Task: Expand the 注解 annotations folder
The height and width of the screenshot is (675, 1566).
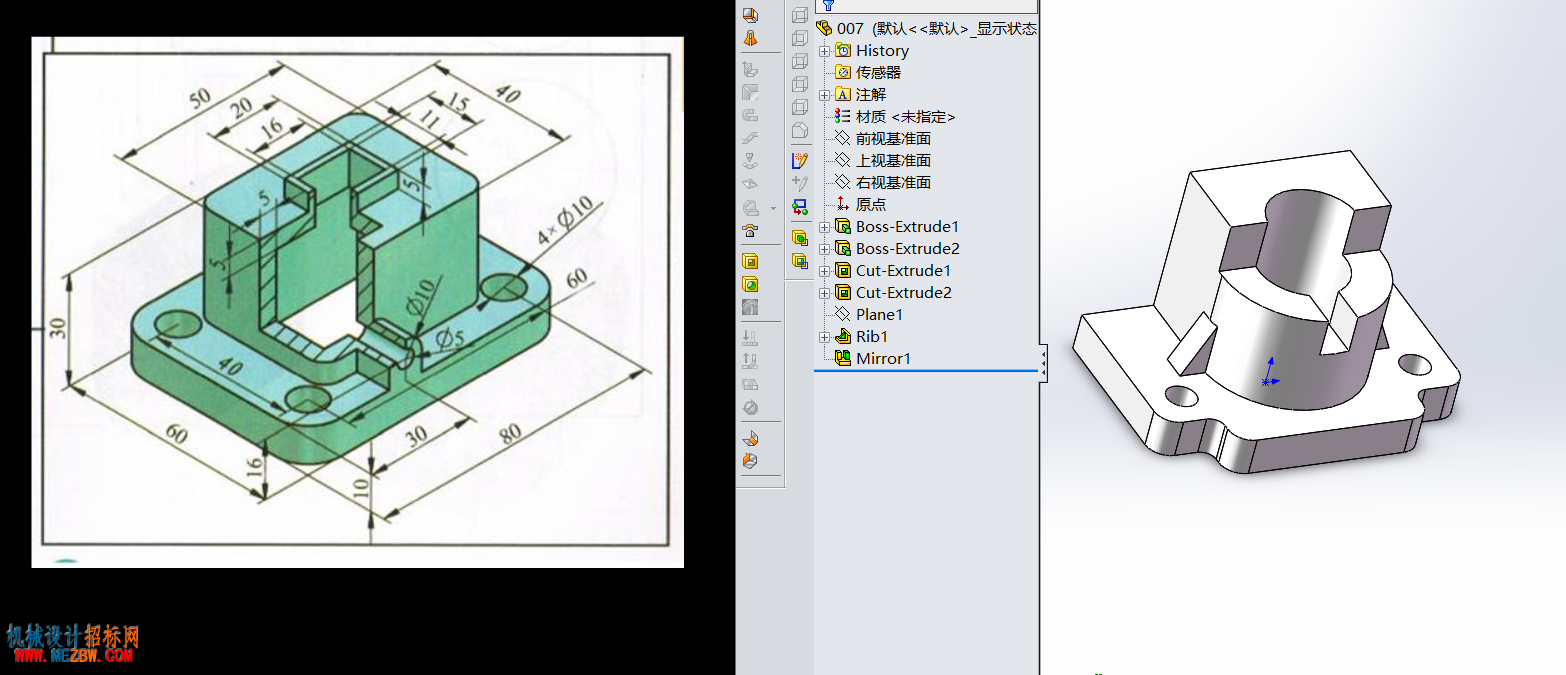Action: point(824,95)
